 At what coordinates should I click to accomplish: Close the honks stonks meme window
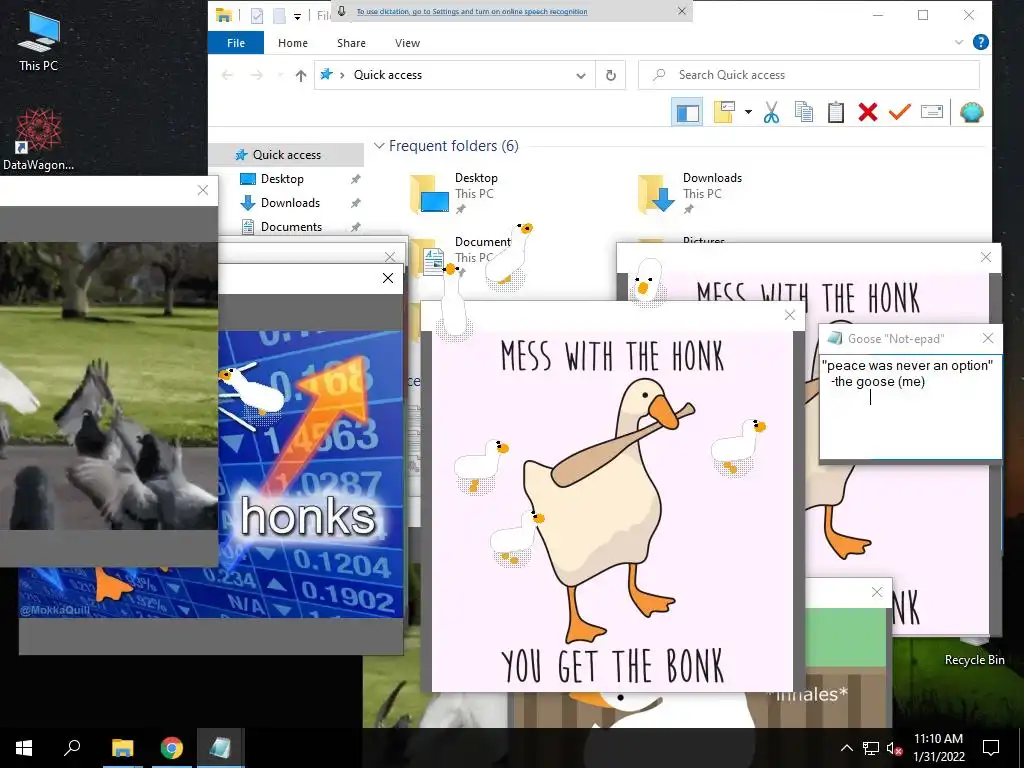coord(388,278)
